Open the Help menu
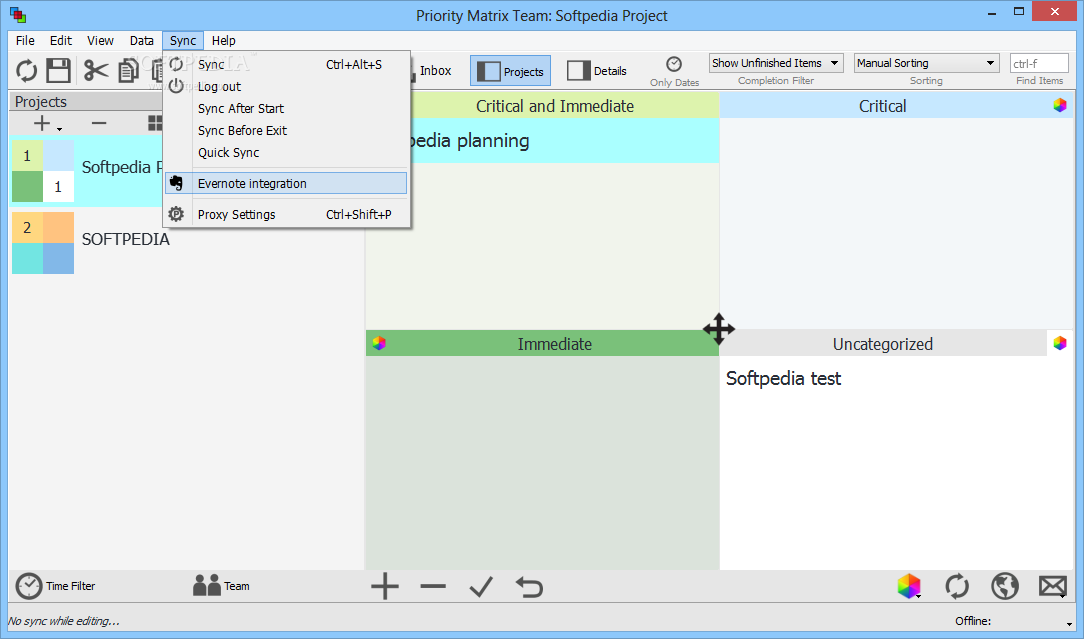 tap(223, 41)
